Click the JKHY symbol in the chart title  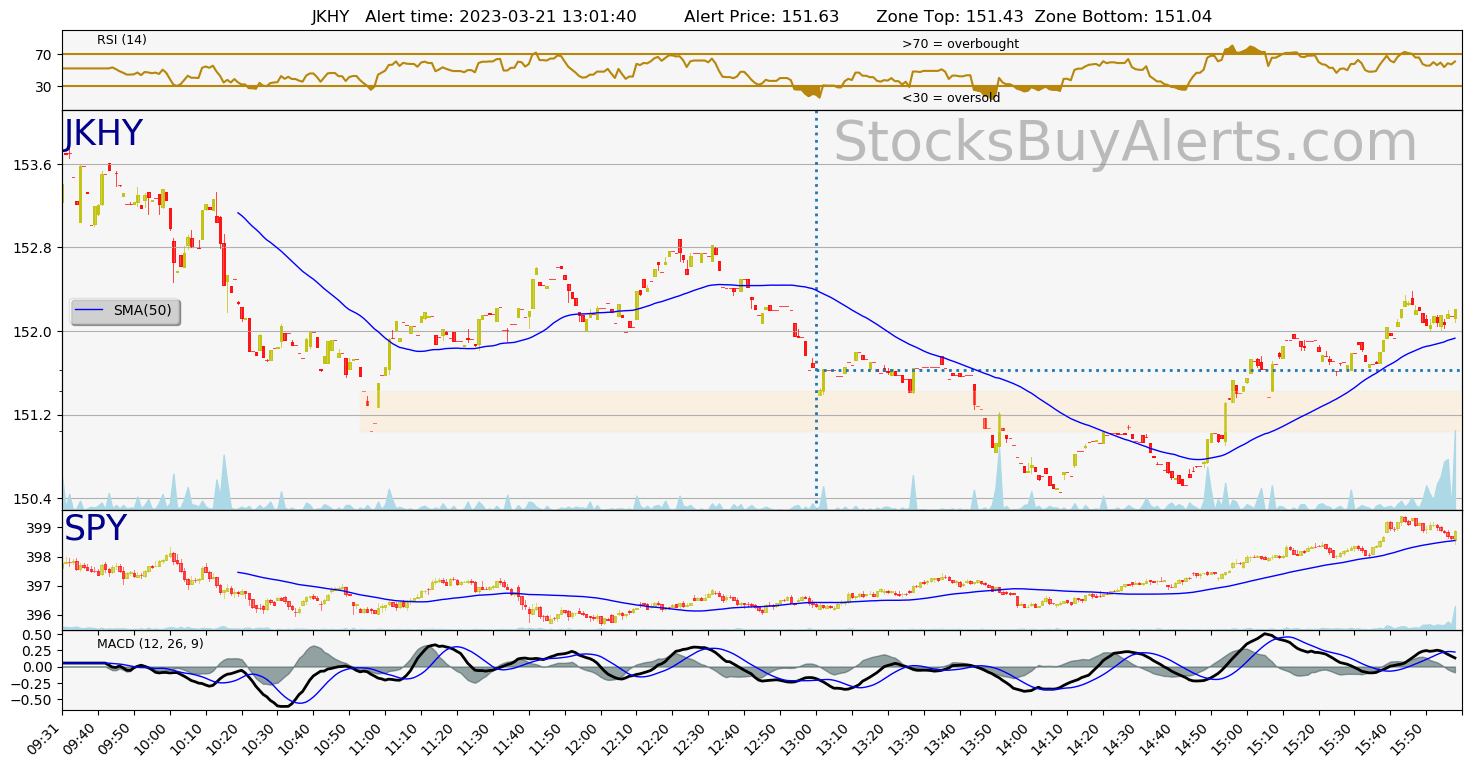point(331,16)
